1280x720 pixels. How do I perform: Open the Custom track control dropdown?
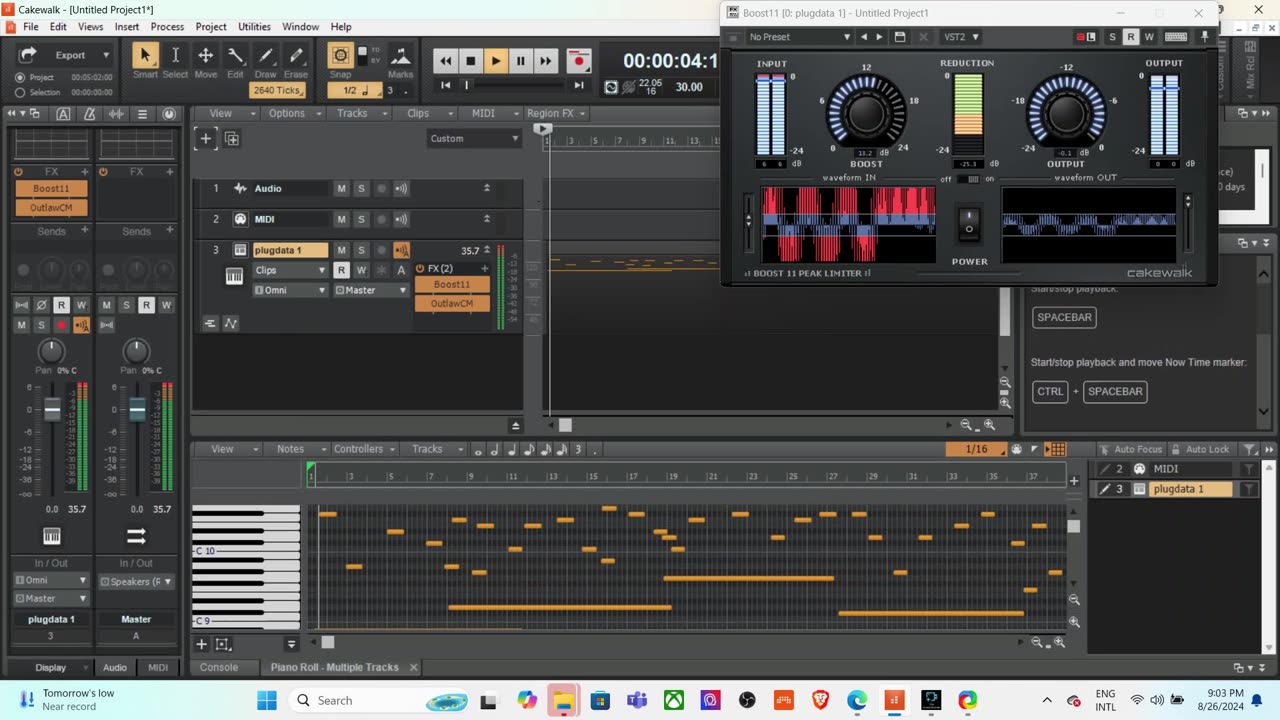coord(474,138)
